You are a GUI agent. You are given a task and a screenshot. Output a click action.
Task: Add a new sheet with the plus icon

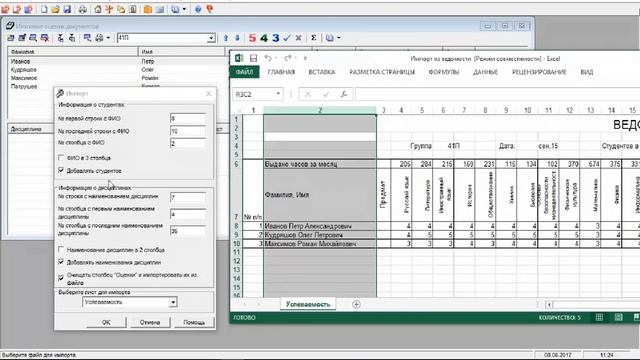tap(356, 304)
